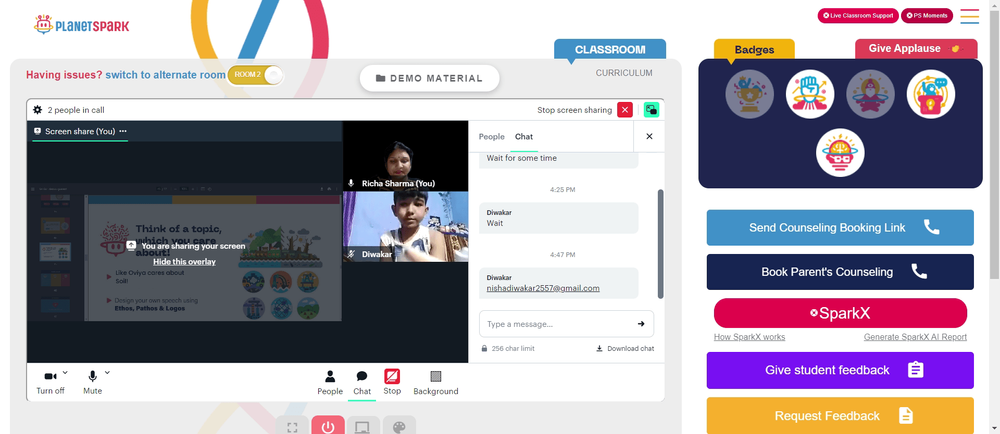Viewport: 1000px width, 434px height.
Task: Click Diwakar's 'Wait' chat message
Action: [x=559, y=218]
